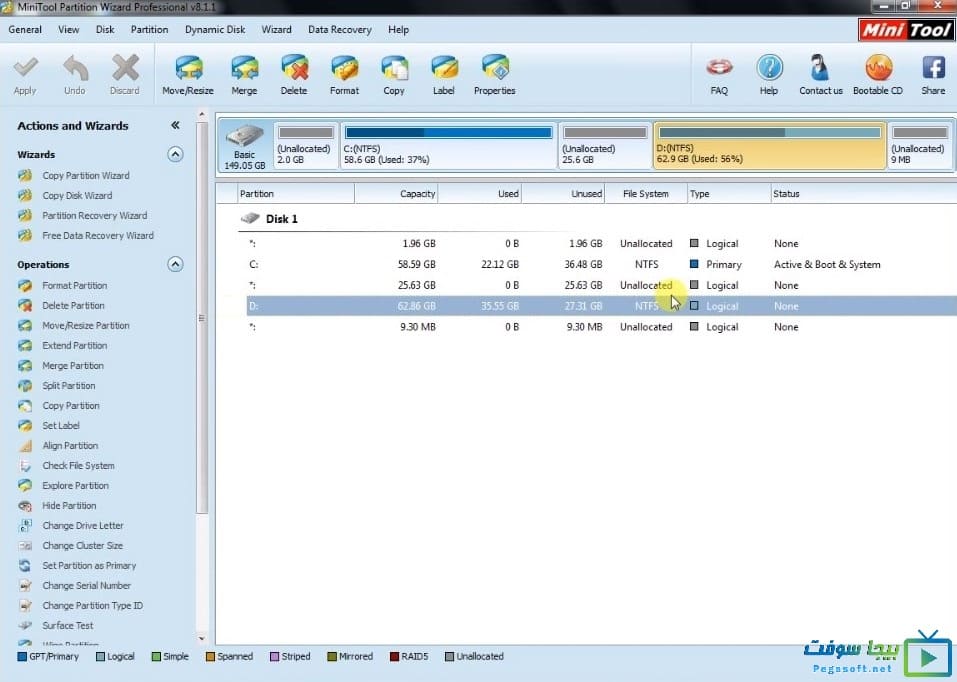The height and width of the screenshot is (682, 957).
Task: Open the FAQ lifebuoy icon
Action: [719, 67]
